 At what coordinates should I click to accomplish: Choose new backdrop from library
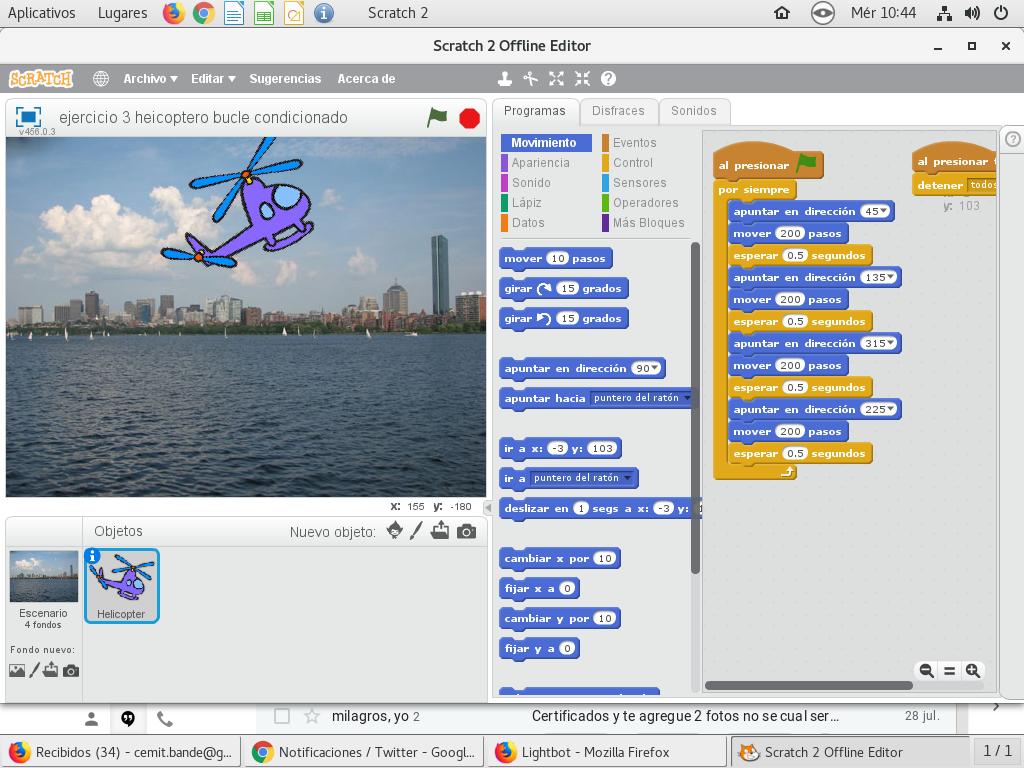point(17,671)
